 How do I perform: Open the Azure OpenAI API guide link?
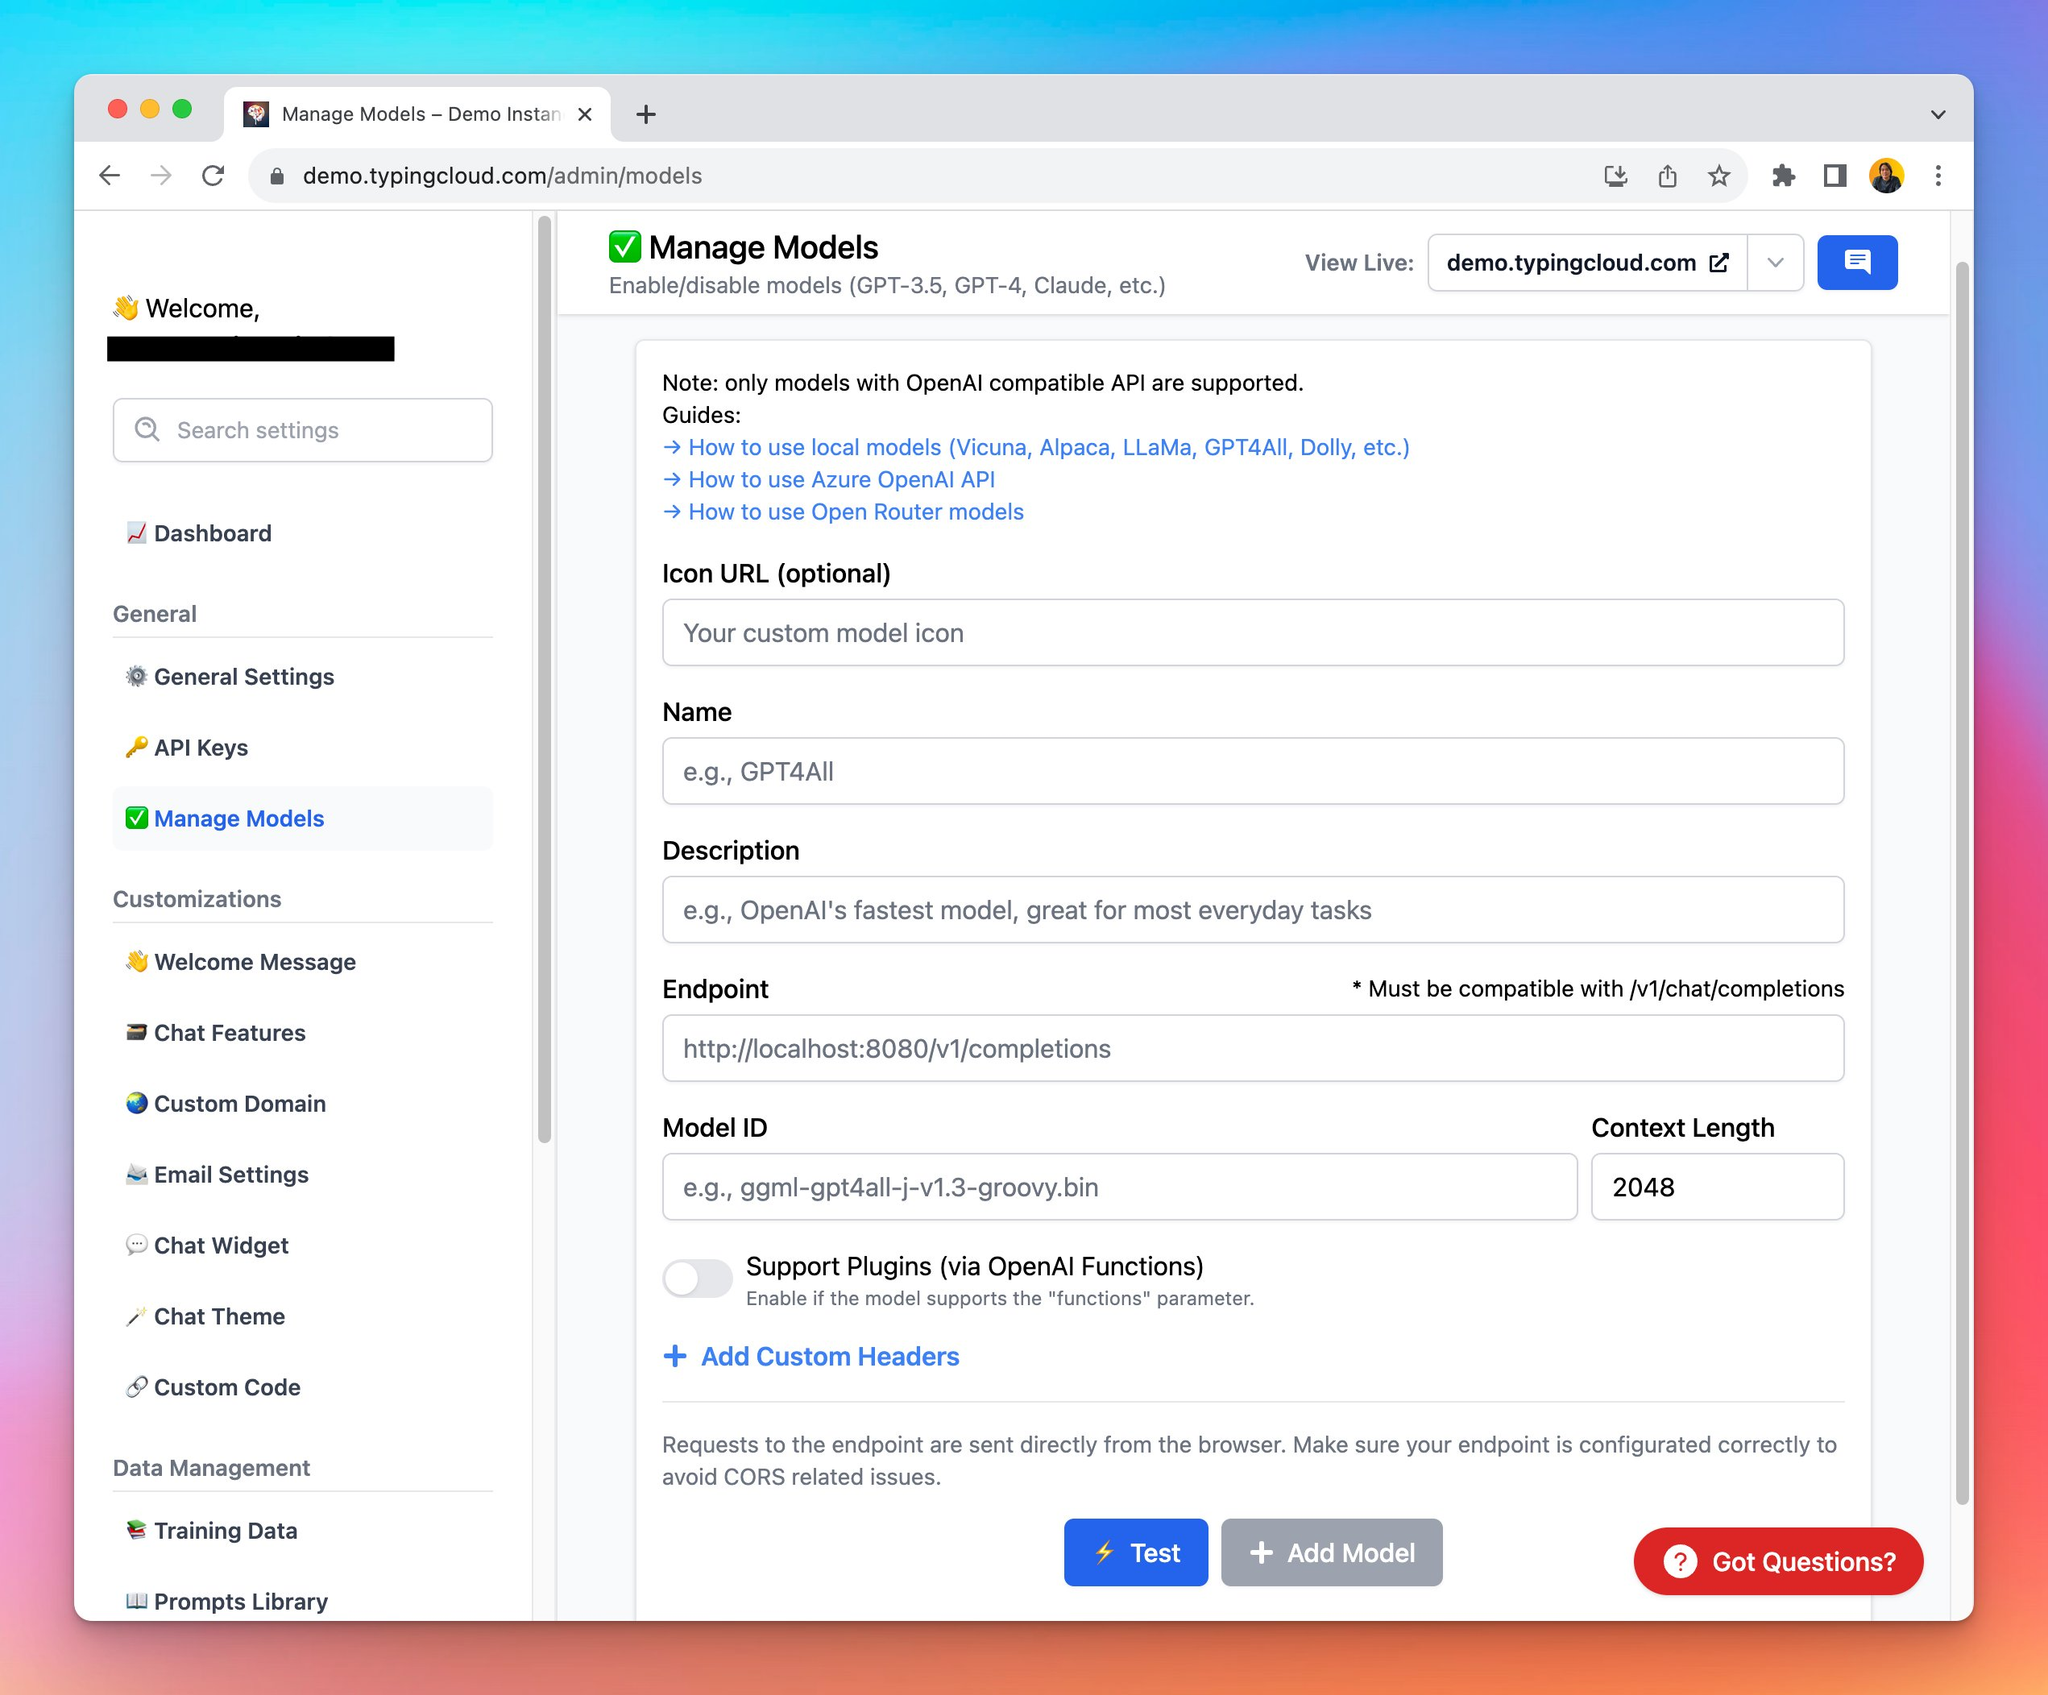[x=840, y=480]
